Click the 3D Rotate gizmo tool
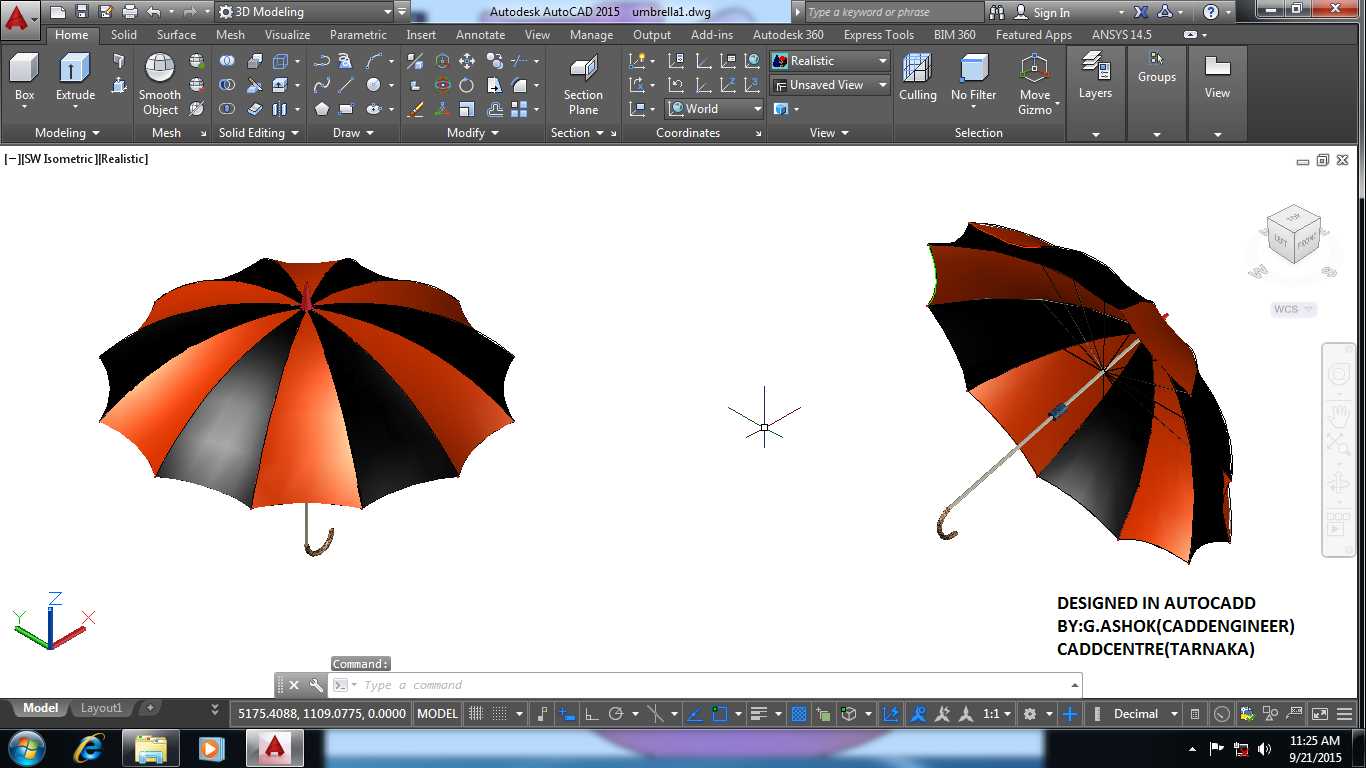 (x=443, y=85)
